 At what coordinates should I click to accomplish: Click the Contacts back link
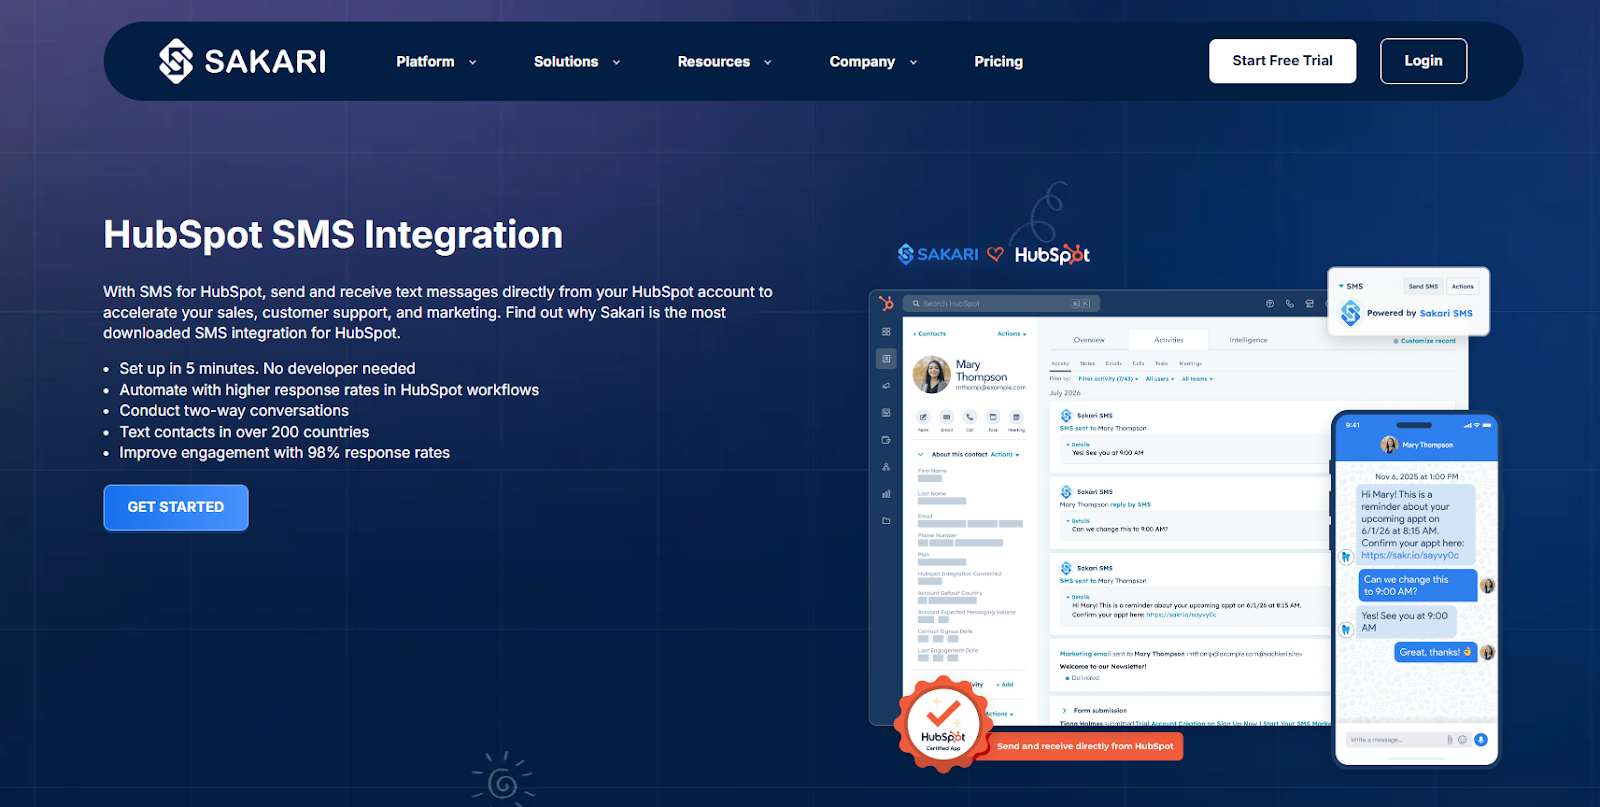coord(929,334)
